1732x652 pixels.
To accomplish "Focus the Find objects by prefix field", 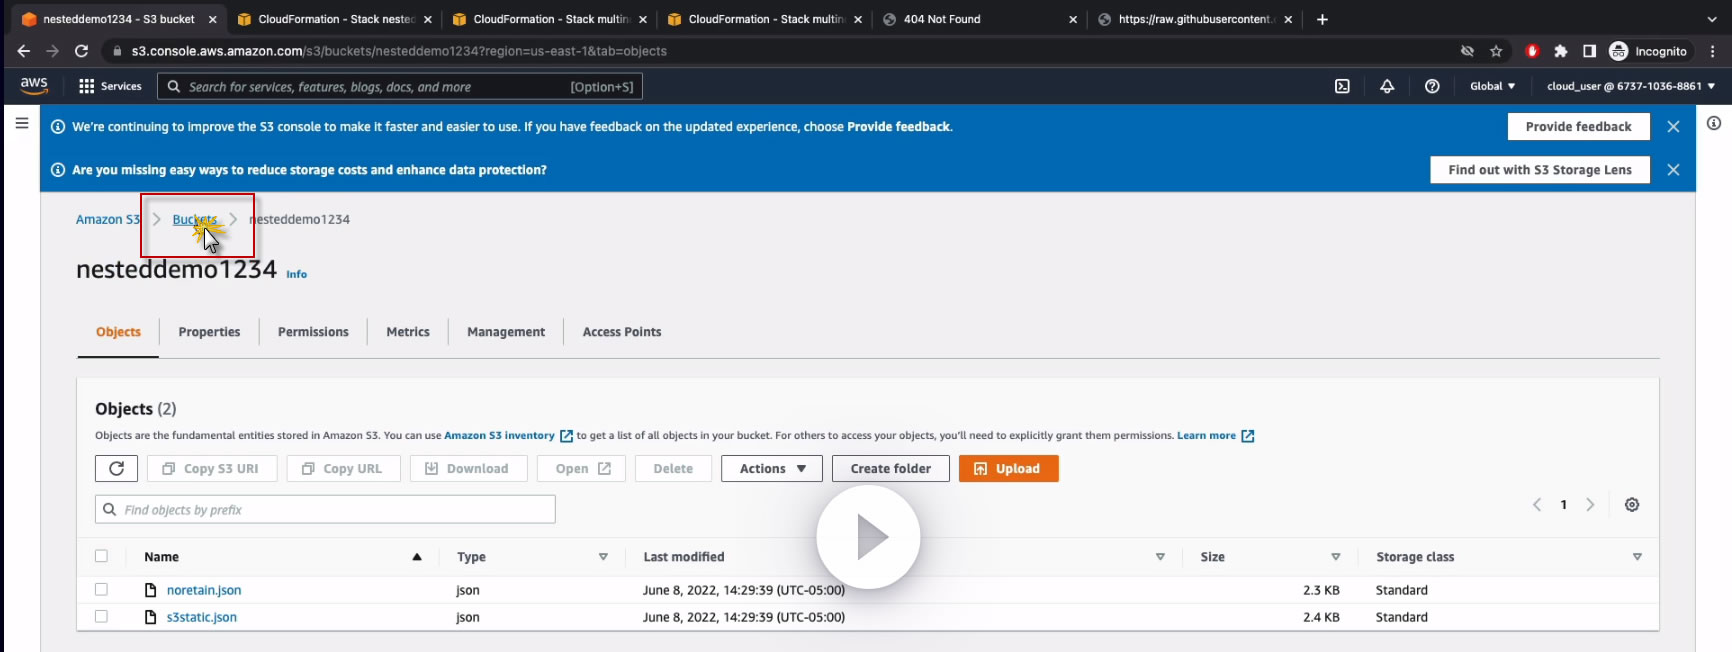I will point(325,509).
